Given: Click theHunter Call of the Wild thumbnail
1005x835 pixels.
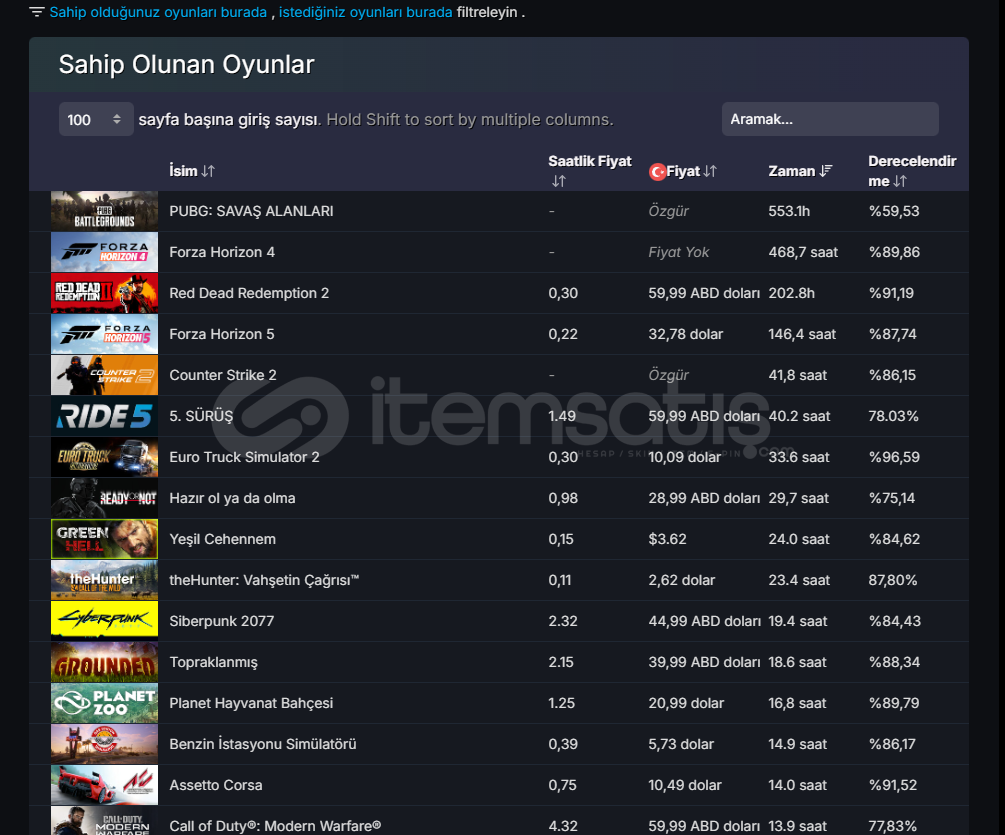Looking at the screenshot, I should pyautogui.click(x=104, y=580).
